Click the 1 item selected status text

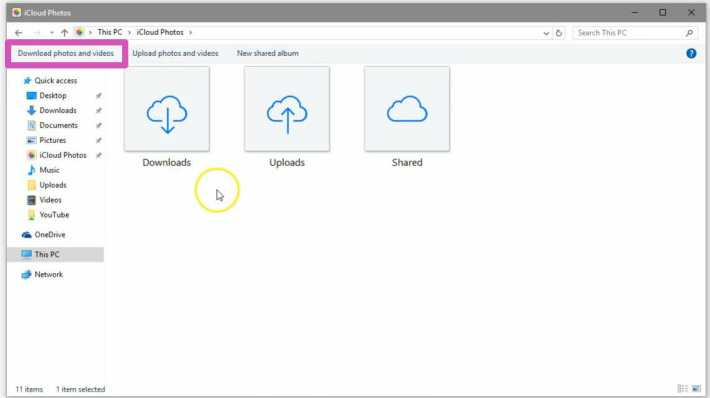(x=81, y=389)
